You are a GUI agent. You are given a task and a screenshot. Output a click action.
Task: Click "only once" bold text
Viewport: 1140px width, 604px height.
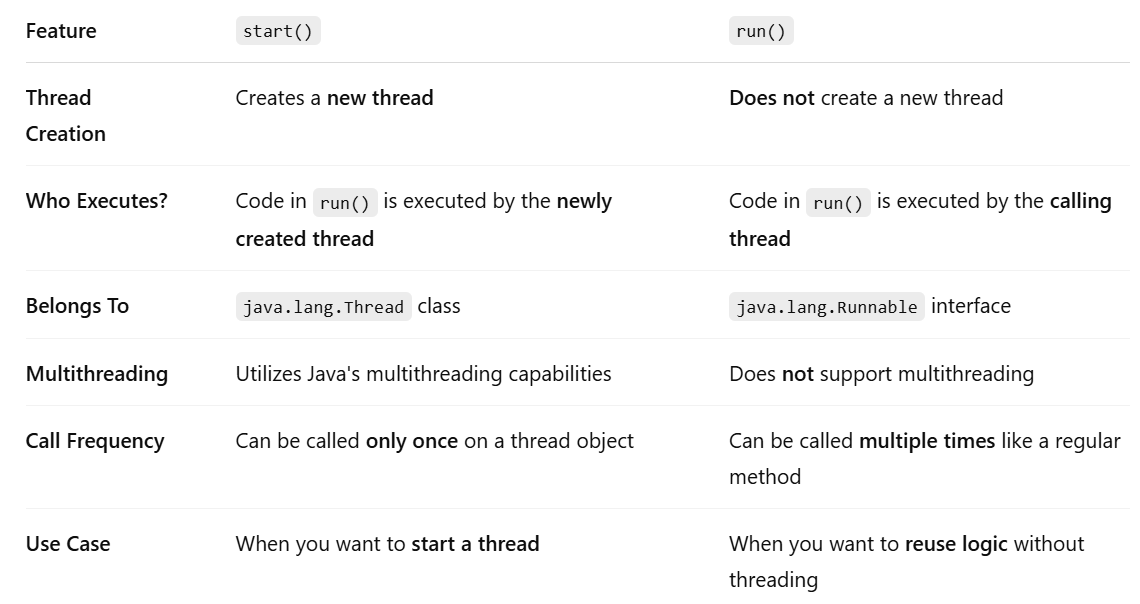tap(412, 441)
